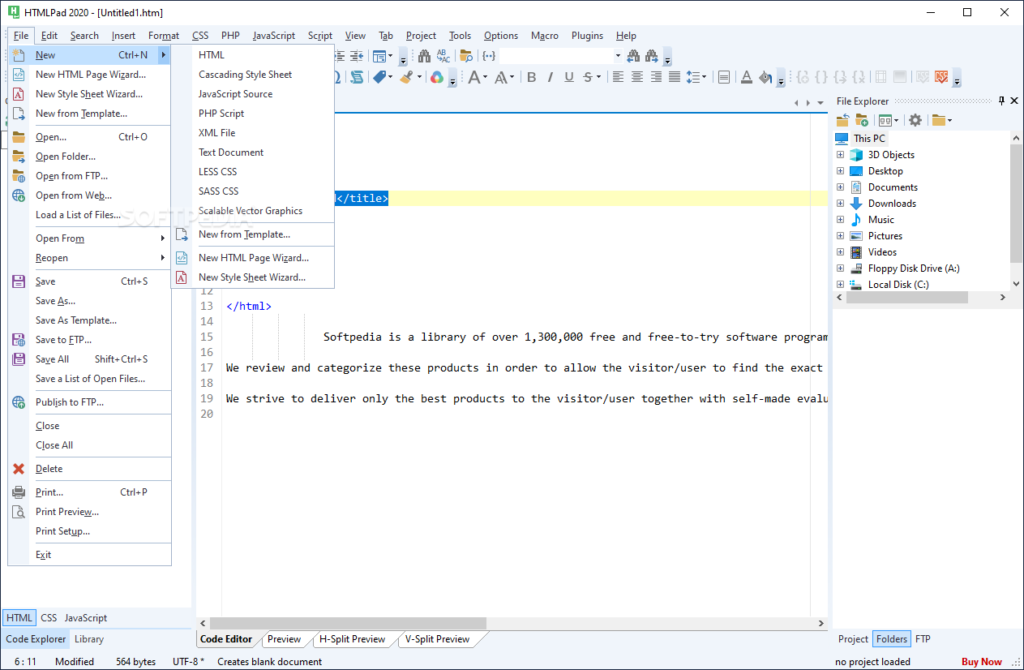Screen dimensions: 1024x670
Task: Open the CSS menu
Action: point(199,35)
